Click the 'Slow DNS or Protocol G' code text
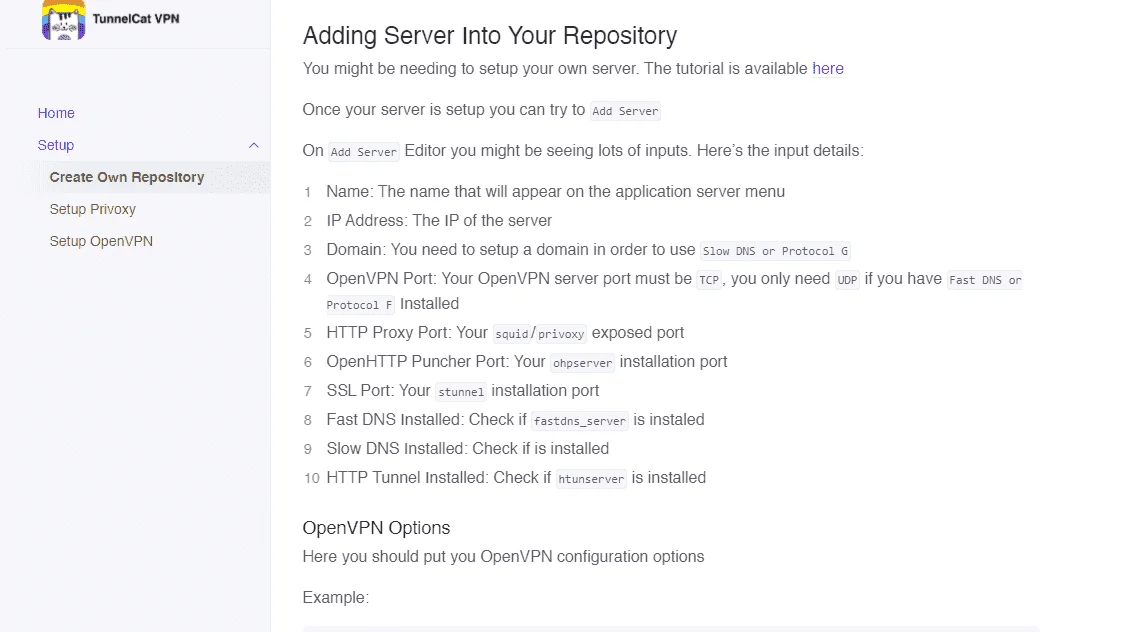Viewport: 1133px width, 632px height. [x=775, y=251]
